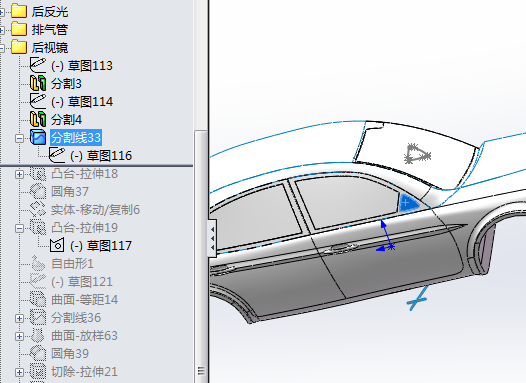526x383 pixels.
Task: Click the split line icon of 分割线36
Action: tap(38, 318)
